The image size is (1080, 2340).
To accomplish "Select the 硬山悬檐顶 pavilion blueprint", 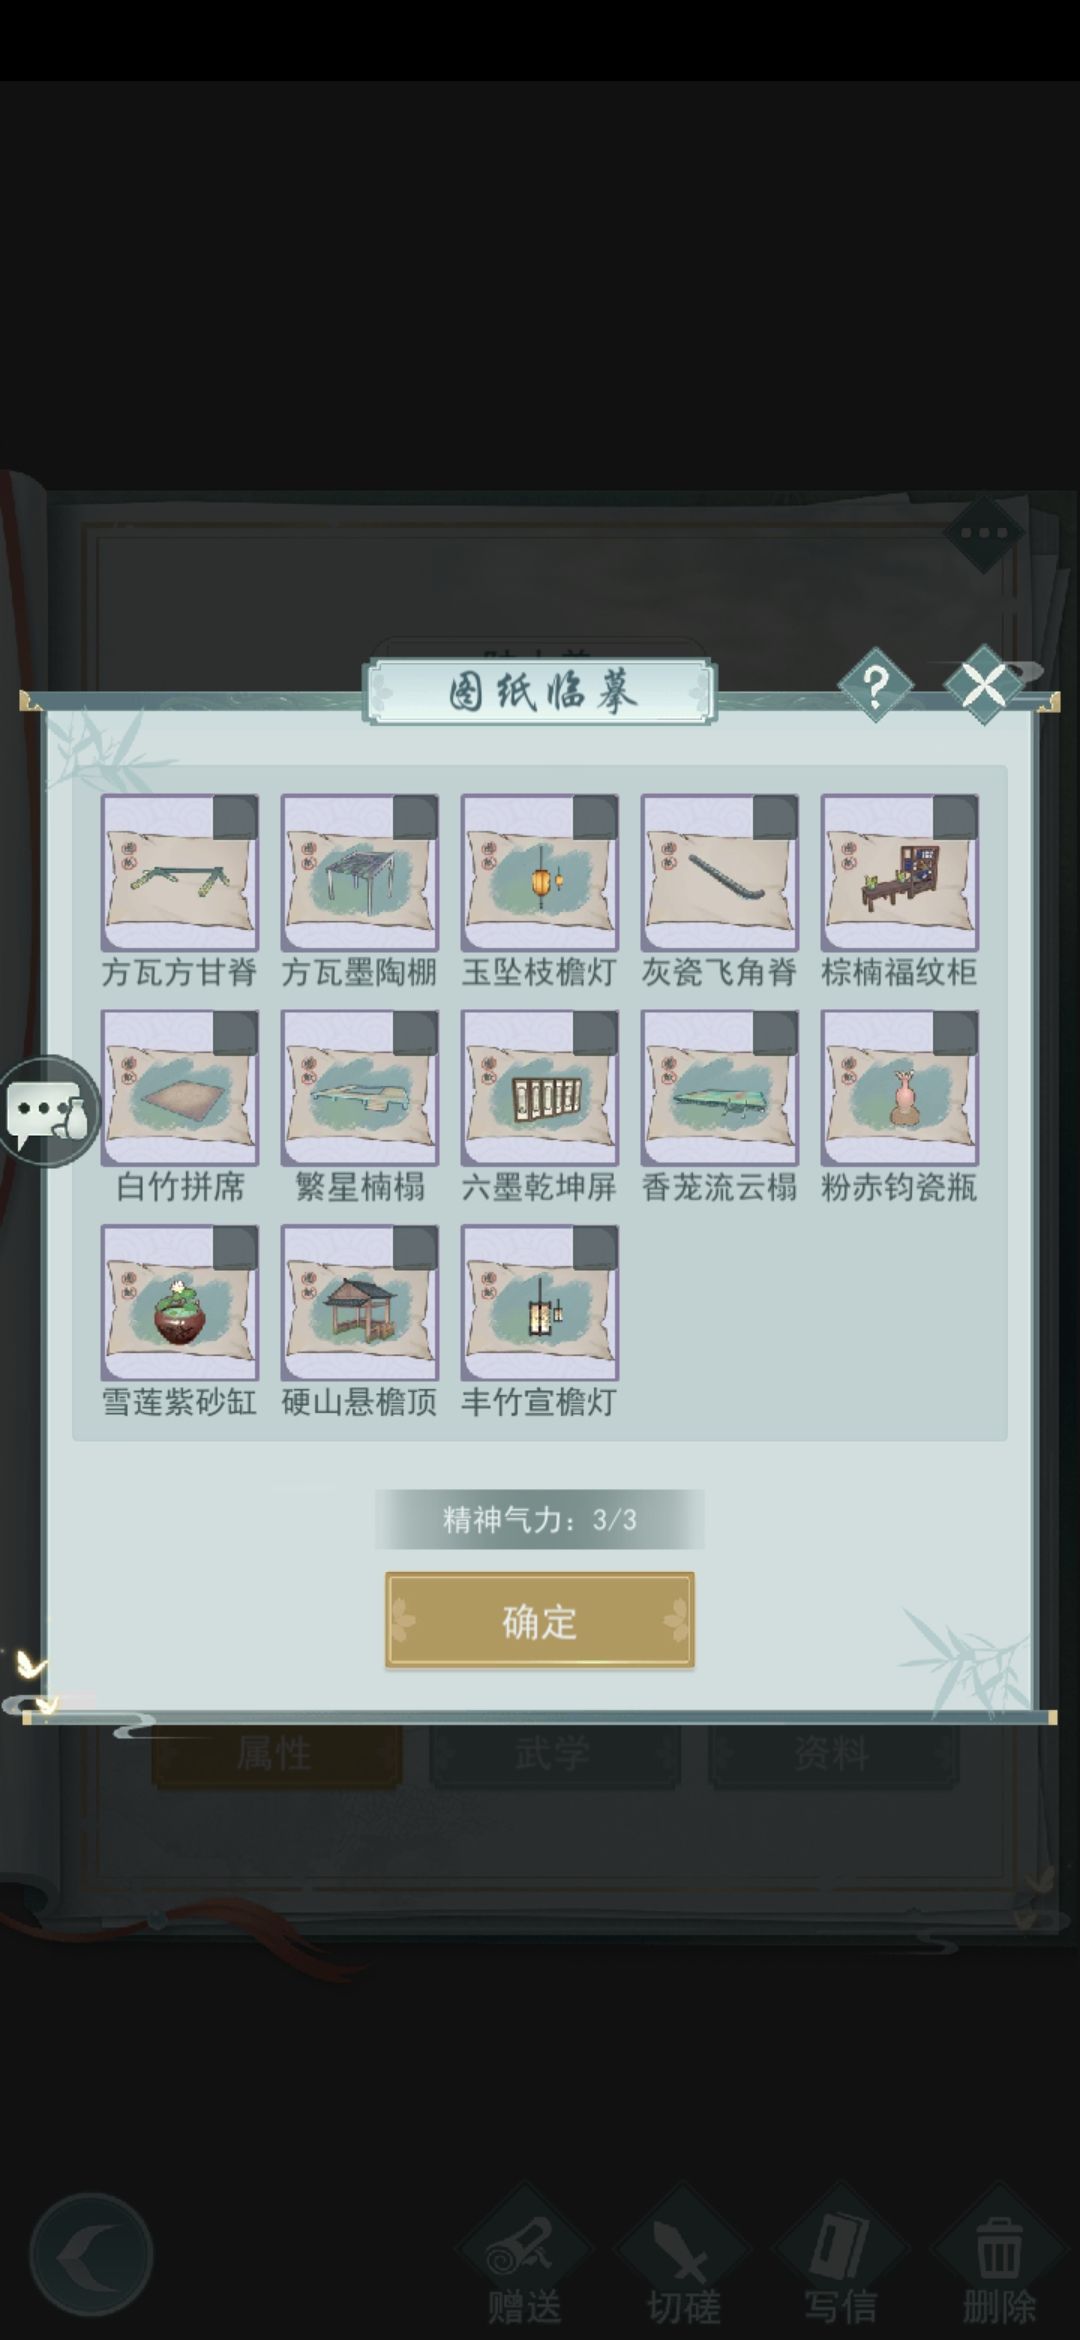I will 360,1303.
